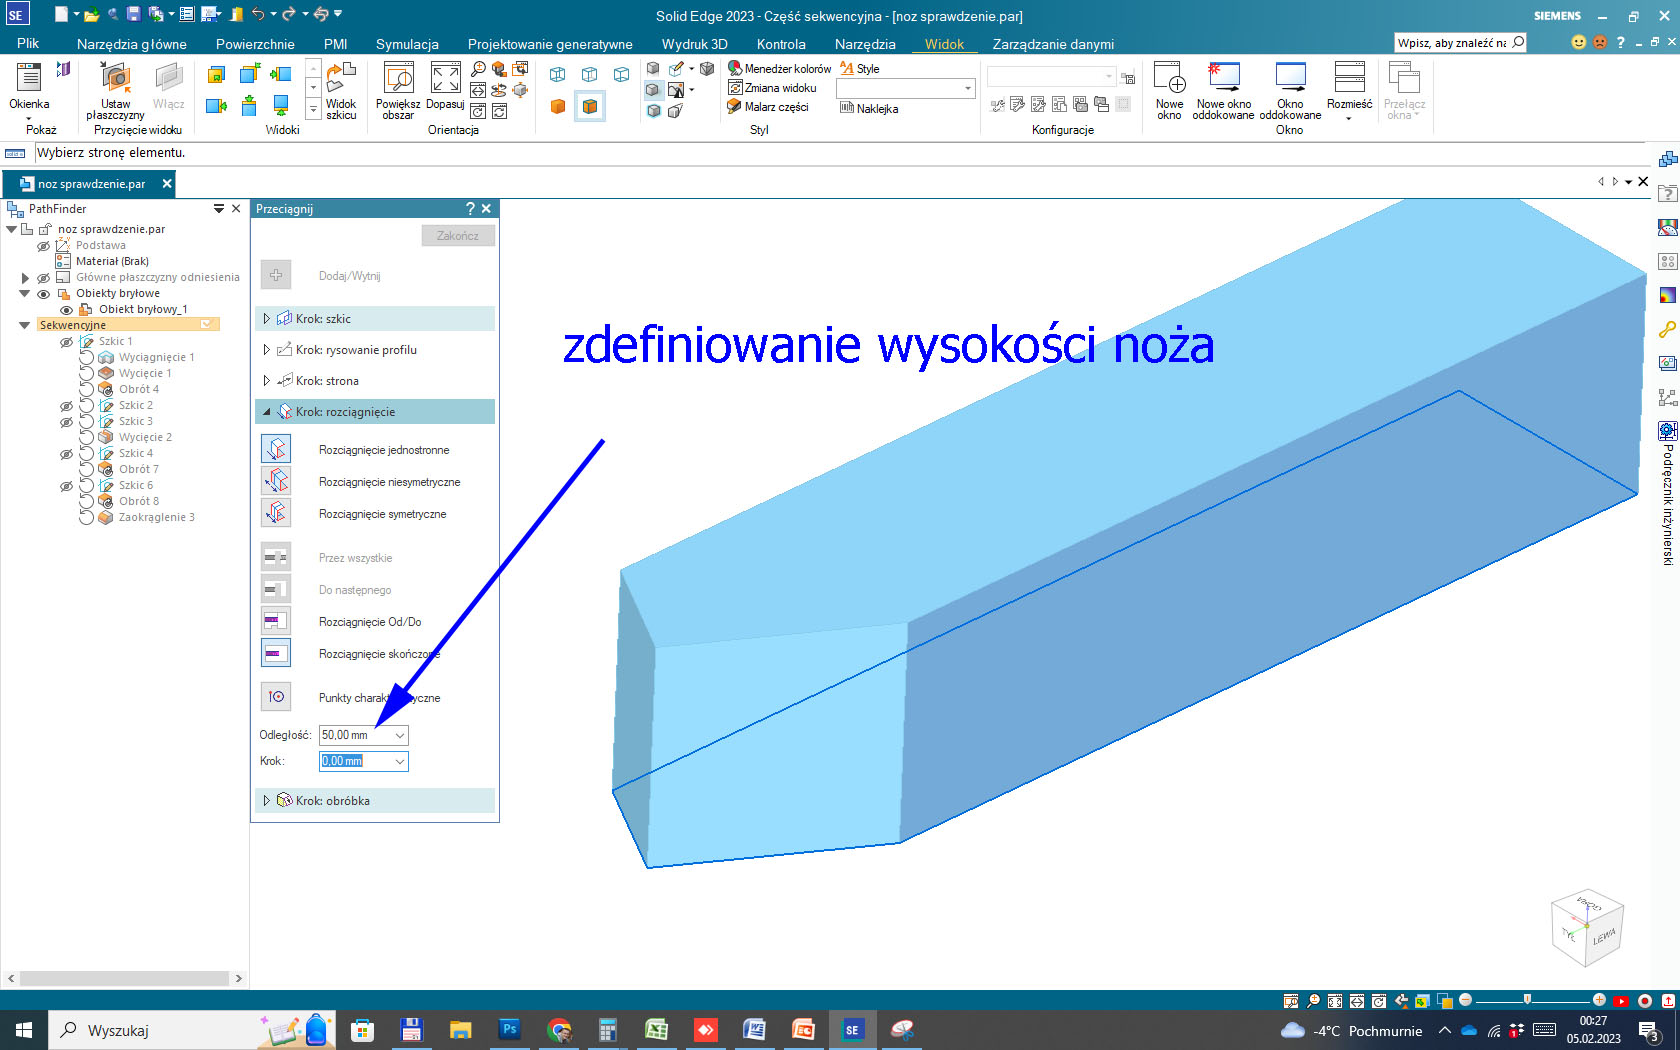Select the Rozciągnięcie Od/Do option icon
This screenshot has height=1050, width=1680.
click(x=276, y=622)
